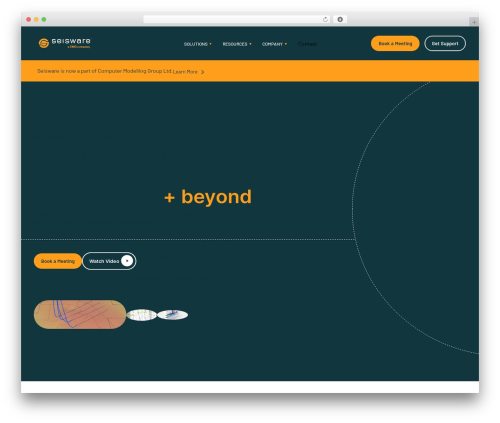Click play icon in Watch Video

(127, 261)
